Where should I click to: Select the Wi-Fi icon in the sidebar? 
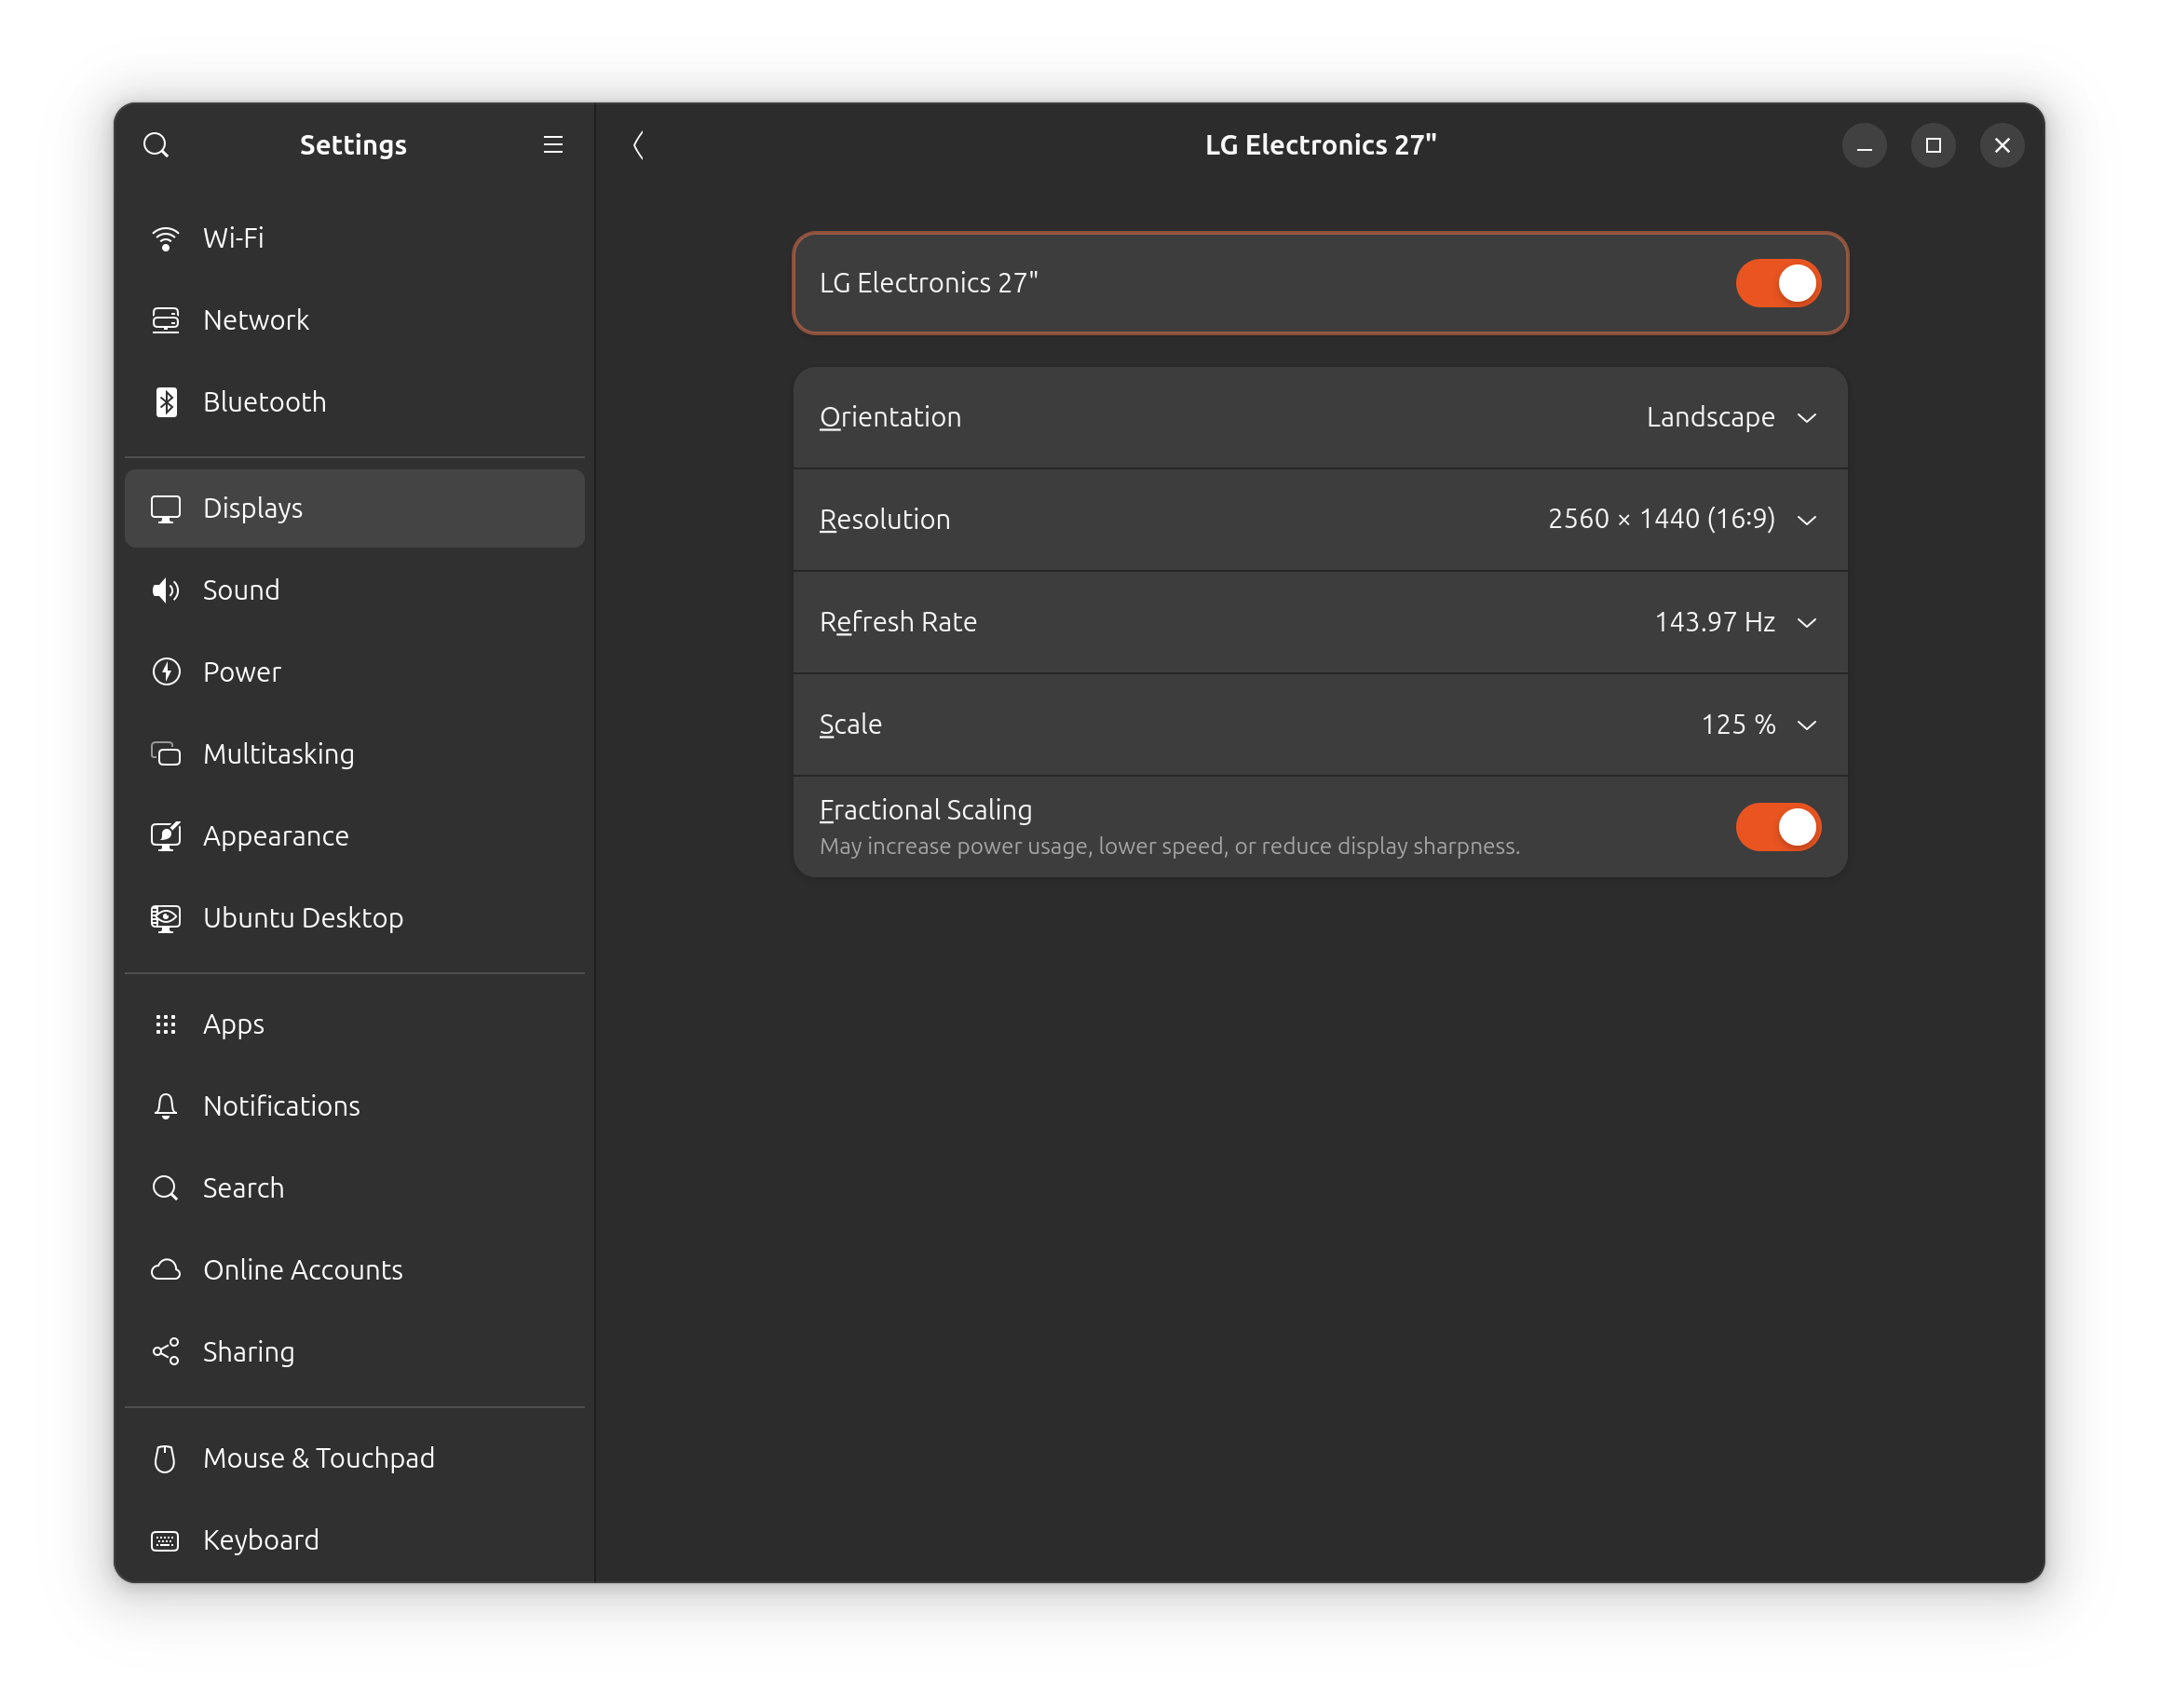[166, 238]
